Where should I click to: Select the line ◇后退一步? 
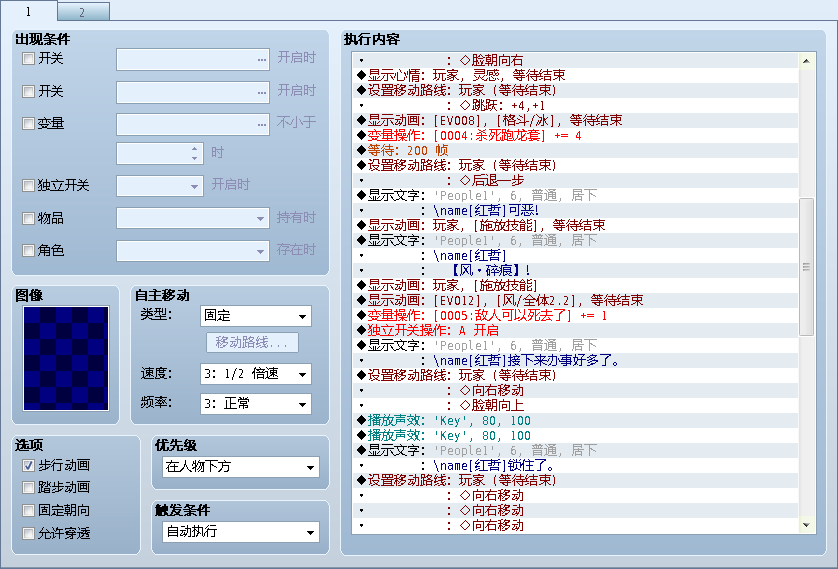click(577, 180)
